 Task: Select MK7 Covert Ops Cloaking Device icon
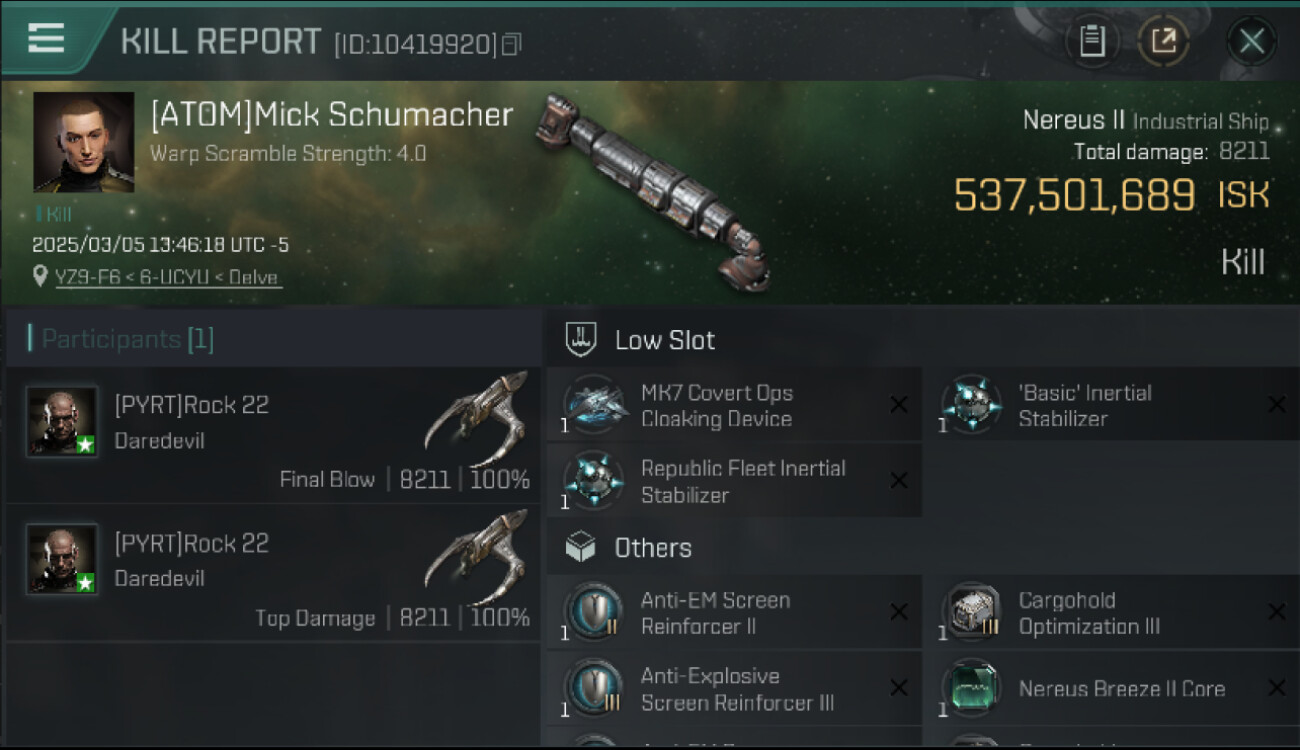pyautogui.click(x=595, y=406)
